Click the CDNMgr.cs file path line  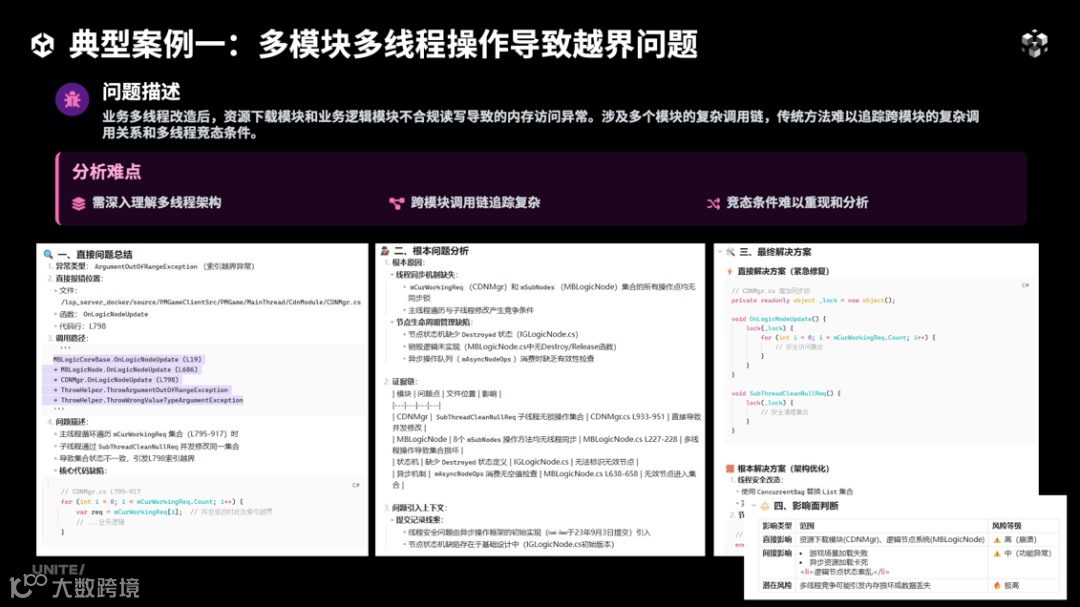click(x=211, y=302)
